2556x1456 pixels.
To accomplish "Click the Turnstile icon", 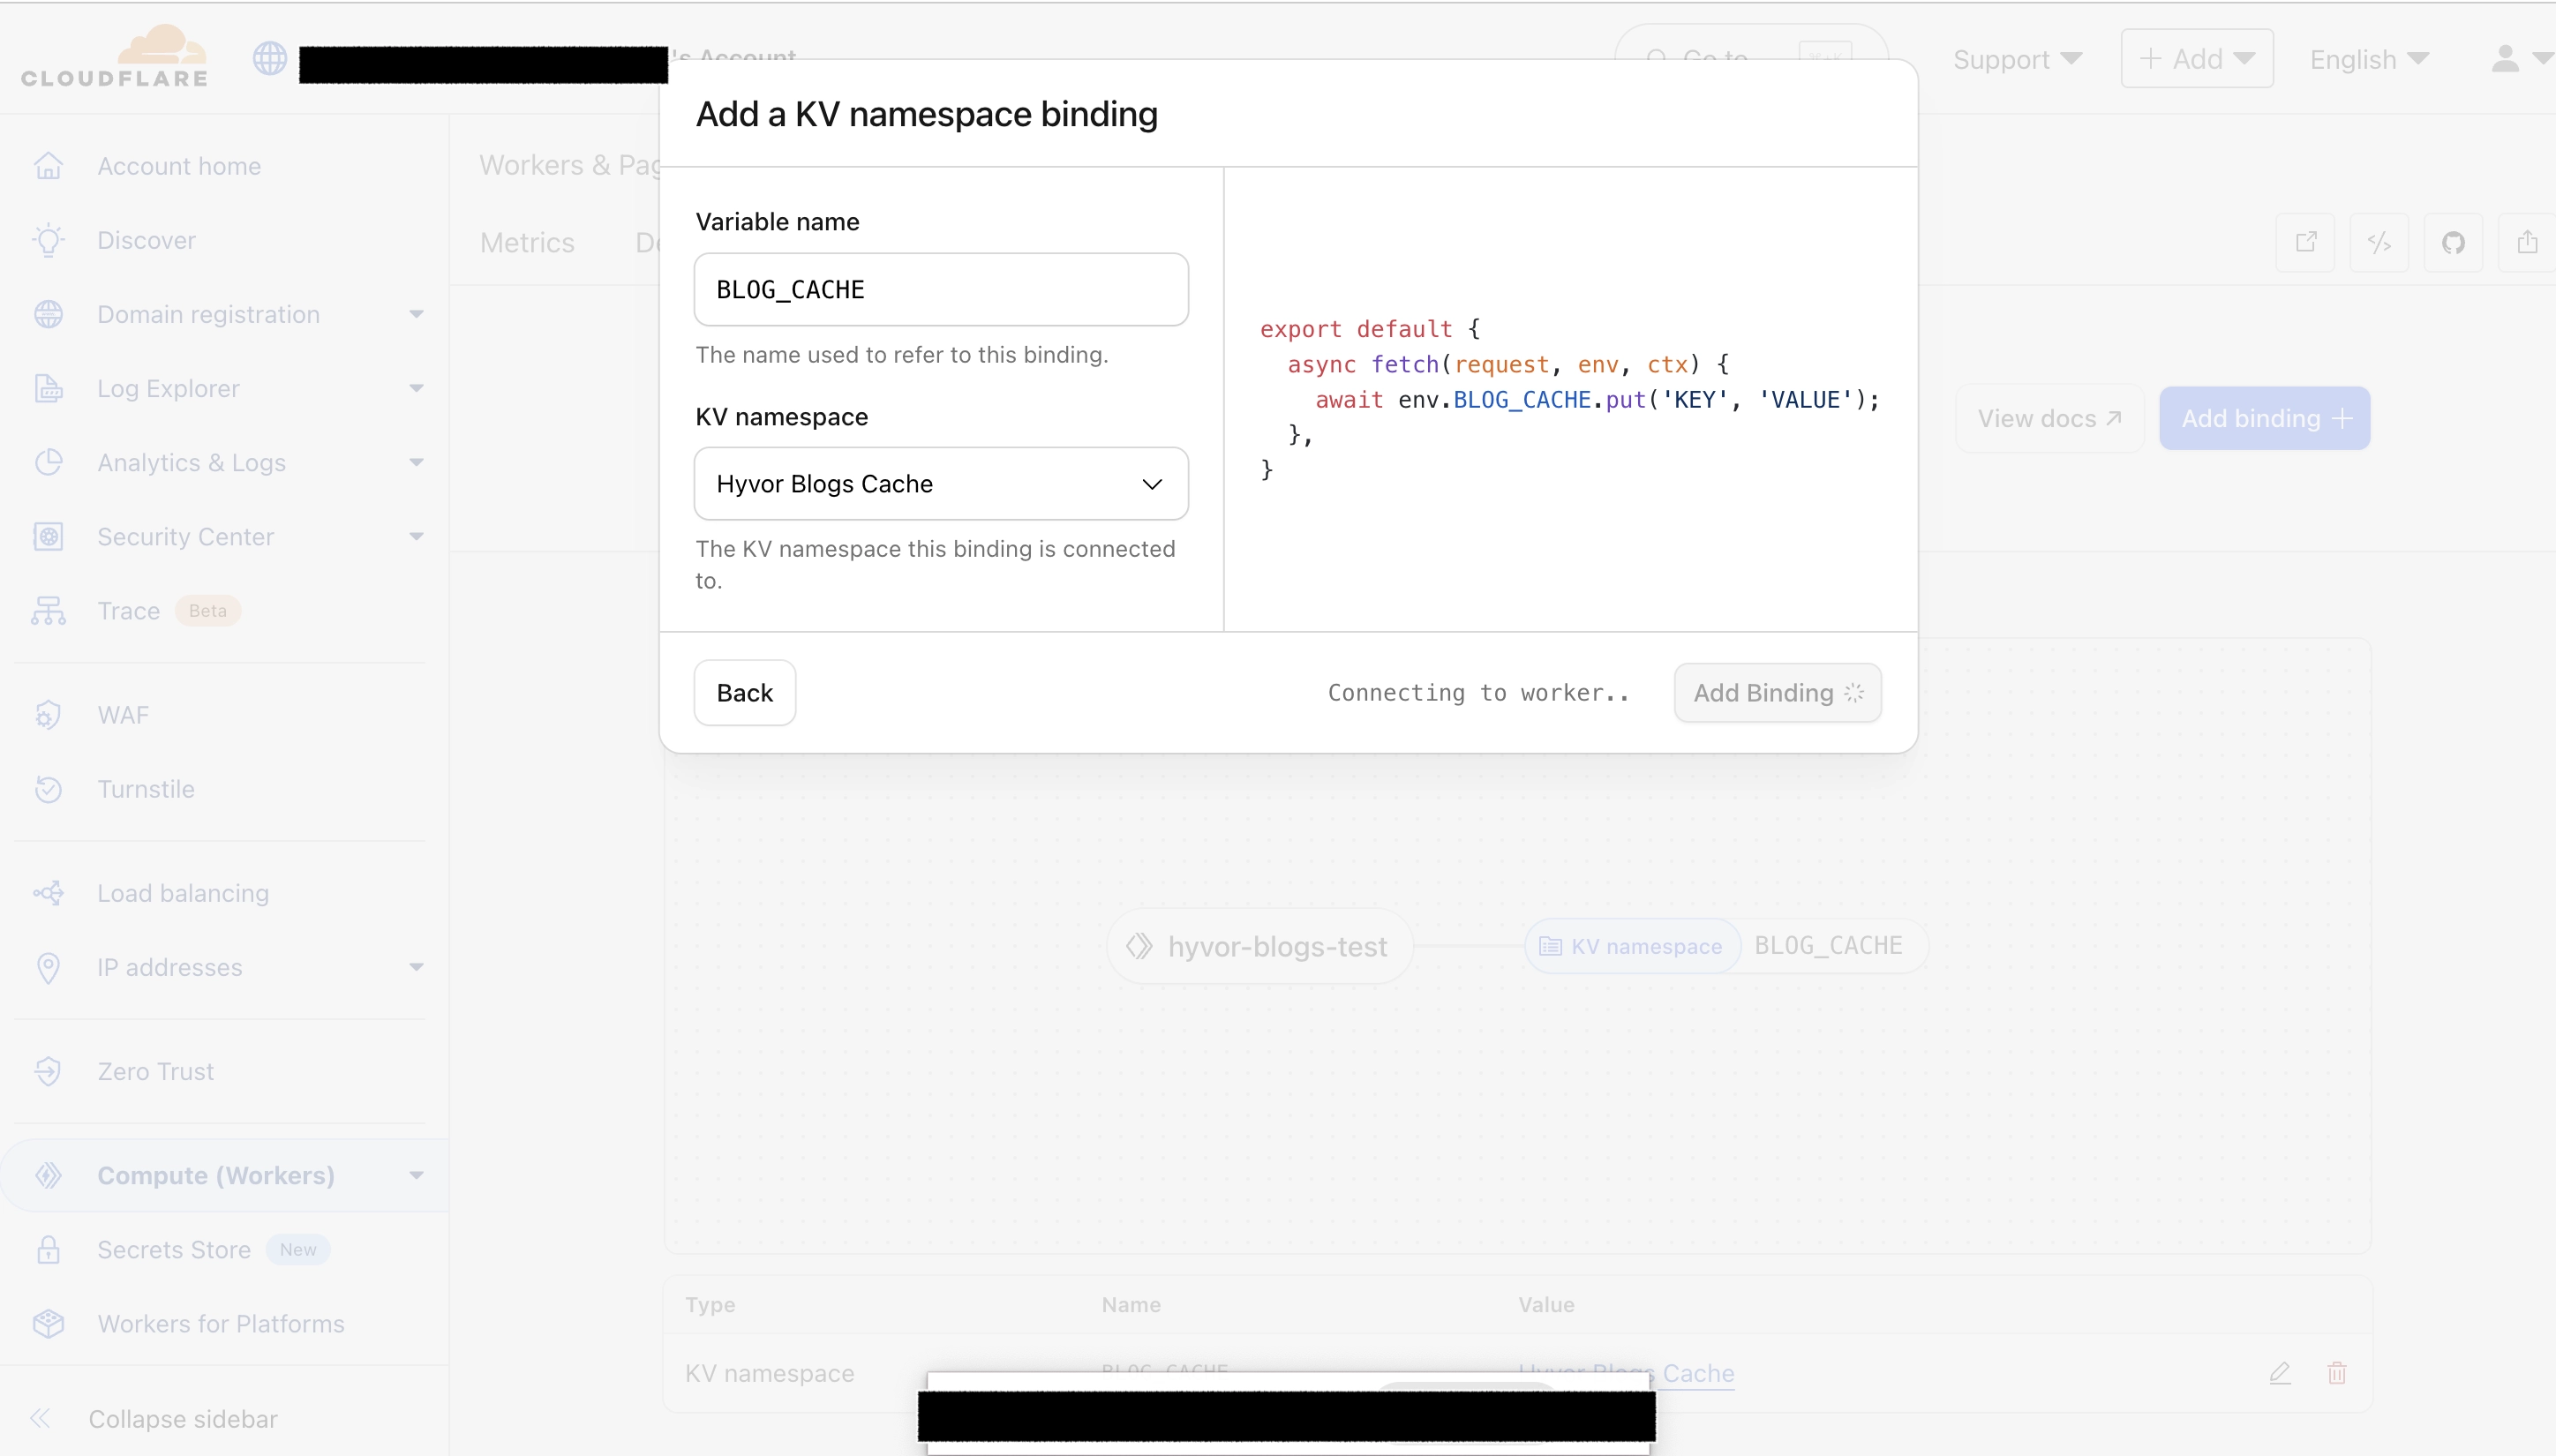I will [48, 789].
